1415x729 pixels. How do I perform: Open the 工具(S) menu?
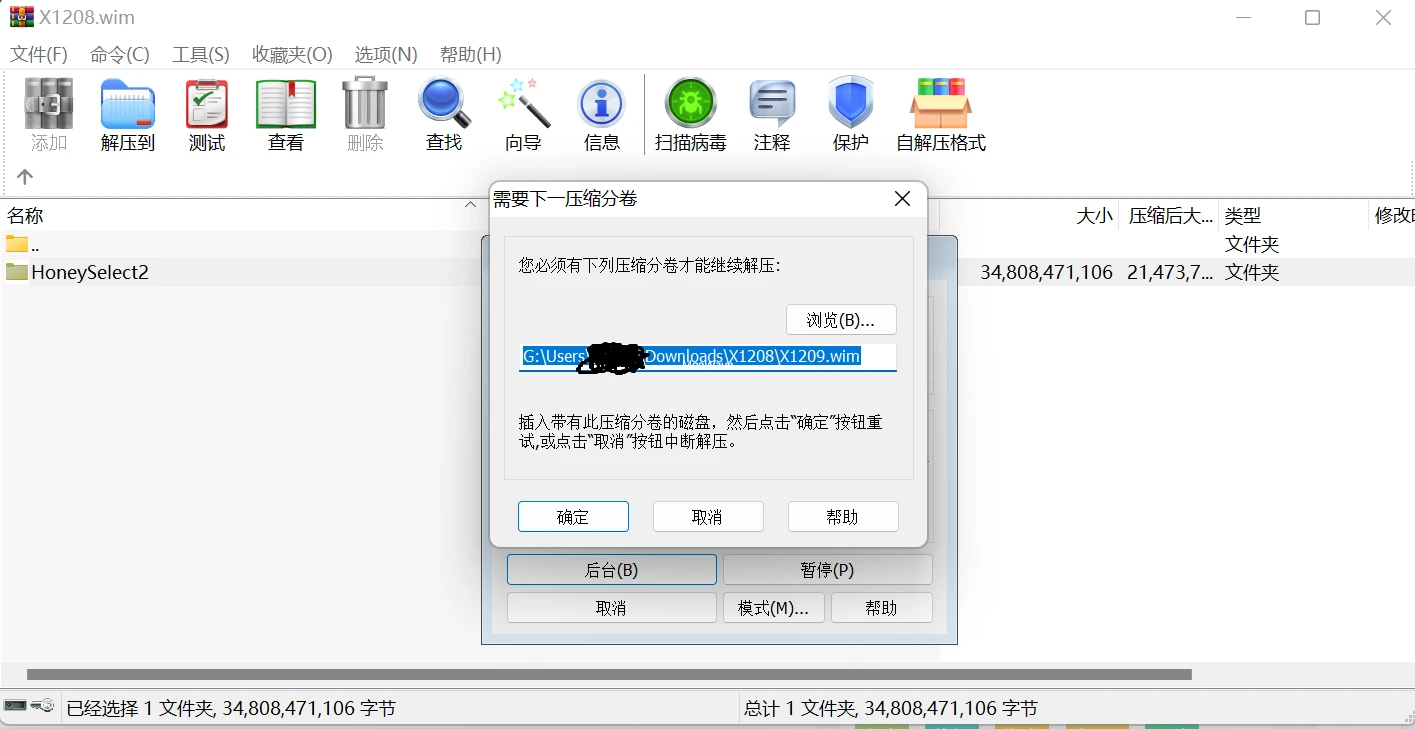200,54
